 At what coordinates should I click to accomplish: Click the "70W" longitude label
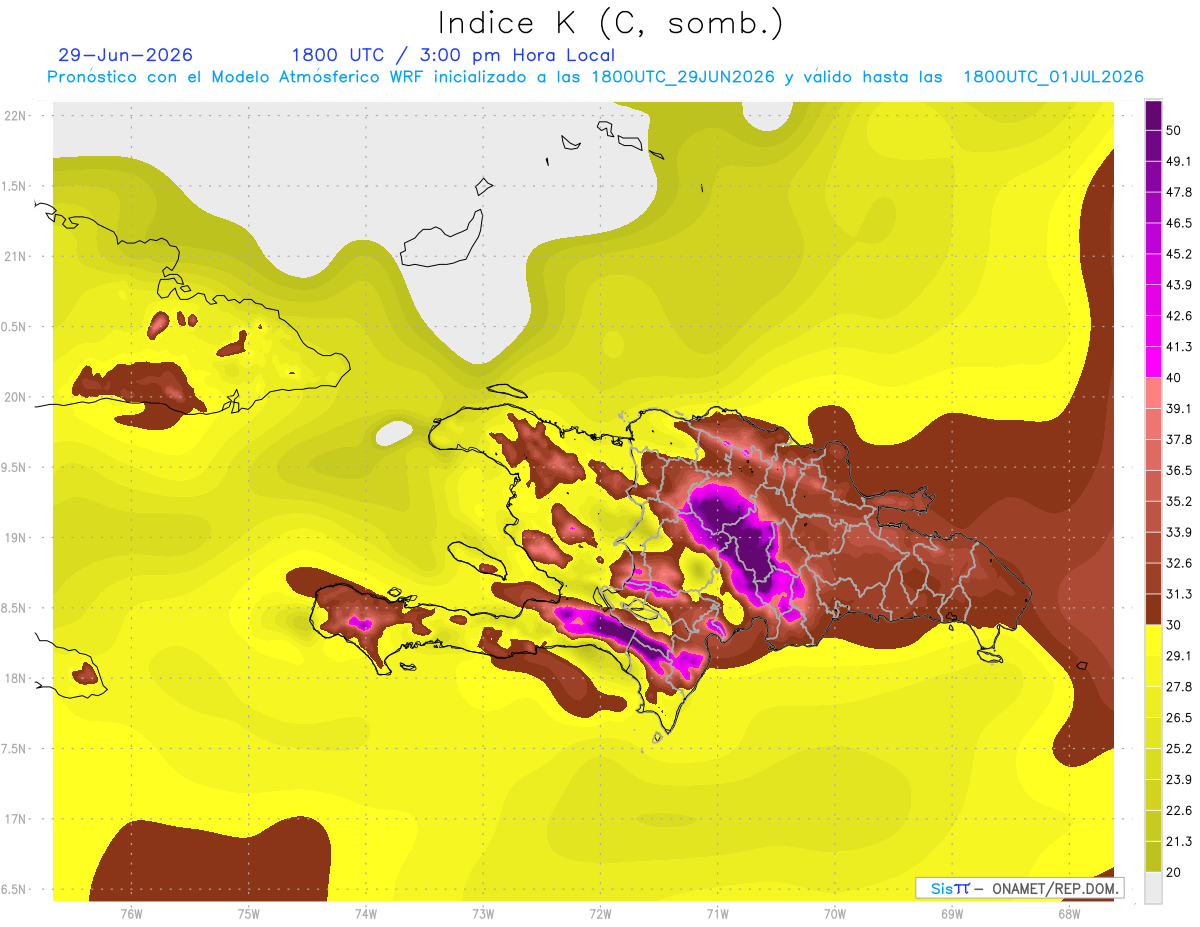tap(834, 913)
